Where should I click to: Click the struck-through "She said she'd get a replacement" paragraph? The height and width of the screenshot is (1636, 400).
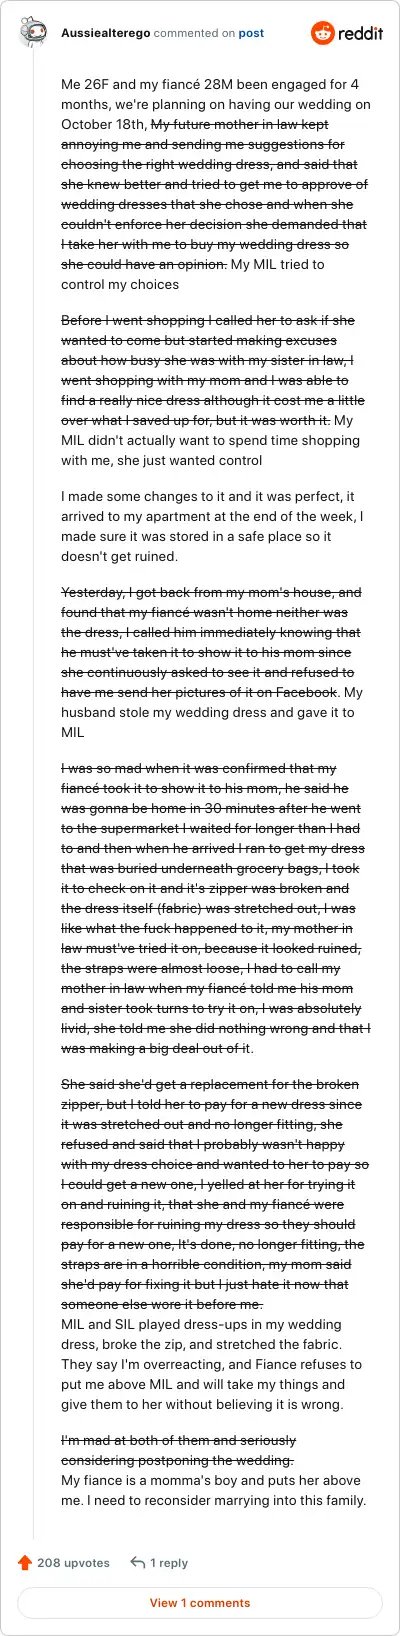215,1194
